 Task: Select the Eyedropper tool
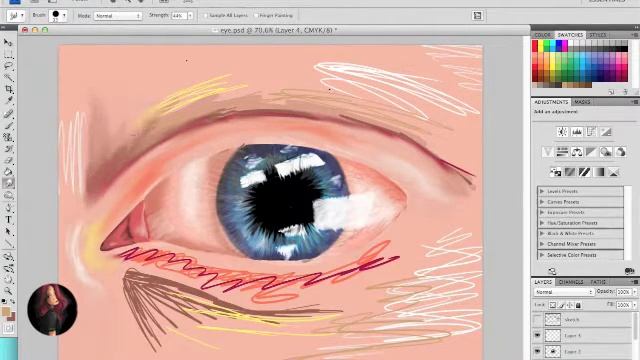(x=8, y=101)
